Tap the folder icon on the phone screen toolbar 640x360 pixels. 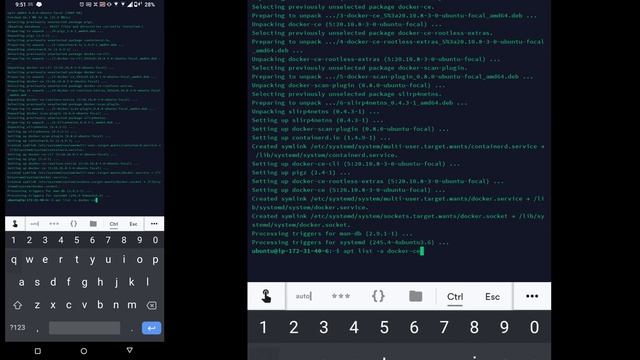pyautogui.click(x=93, y=224)
